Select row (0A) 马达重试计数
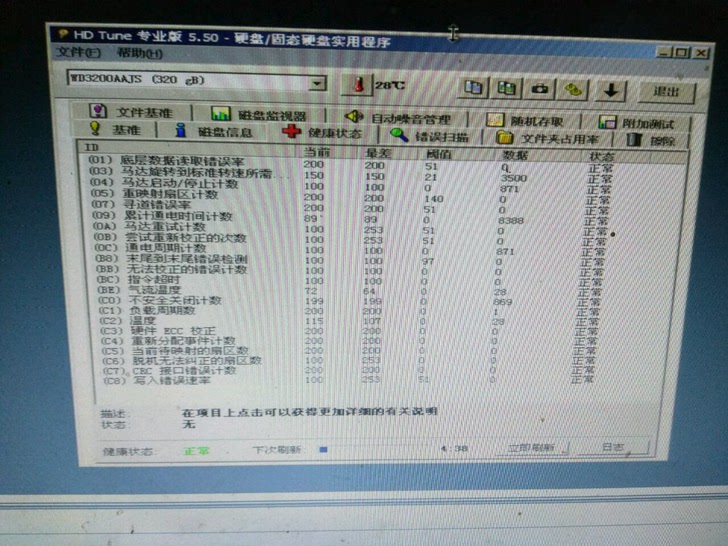 (x=383, y=228)
